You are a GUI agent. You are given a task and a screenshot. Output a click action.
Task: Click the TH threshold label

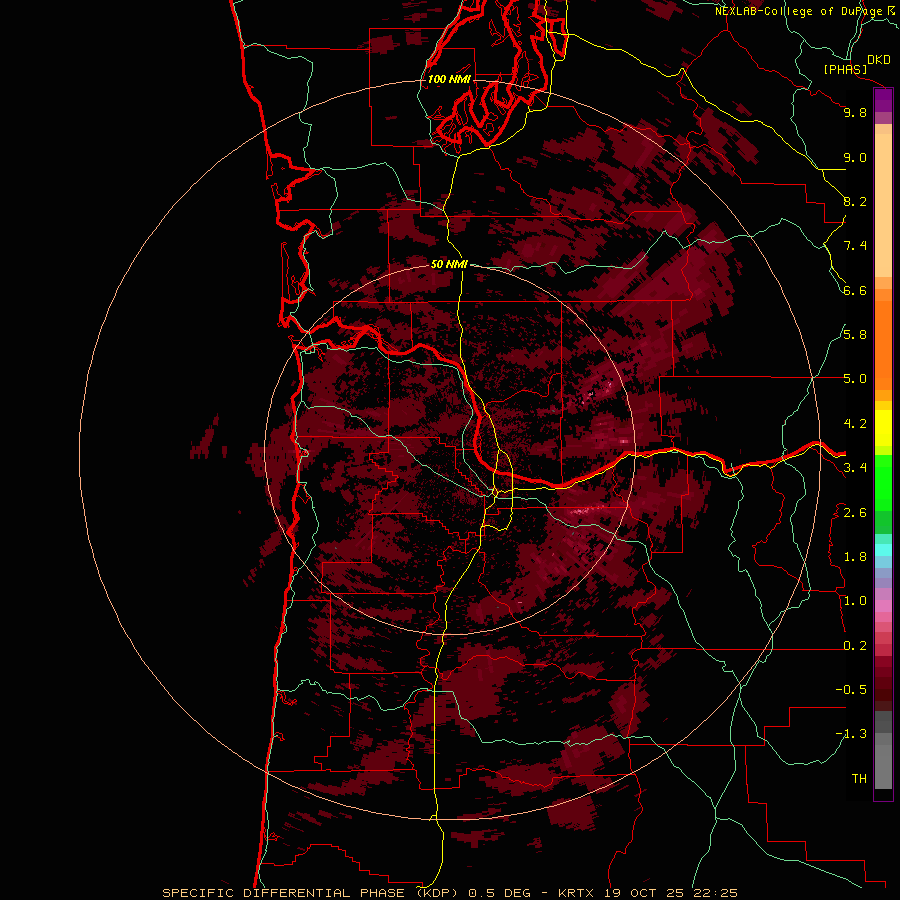pyautogui.click(x=859, y=779)
